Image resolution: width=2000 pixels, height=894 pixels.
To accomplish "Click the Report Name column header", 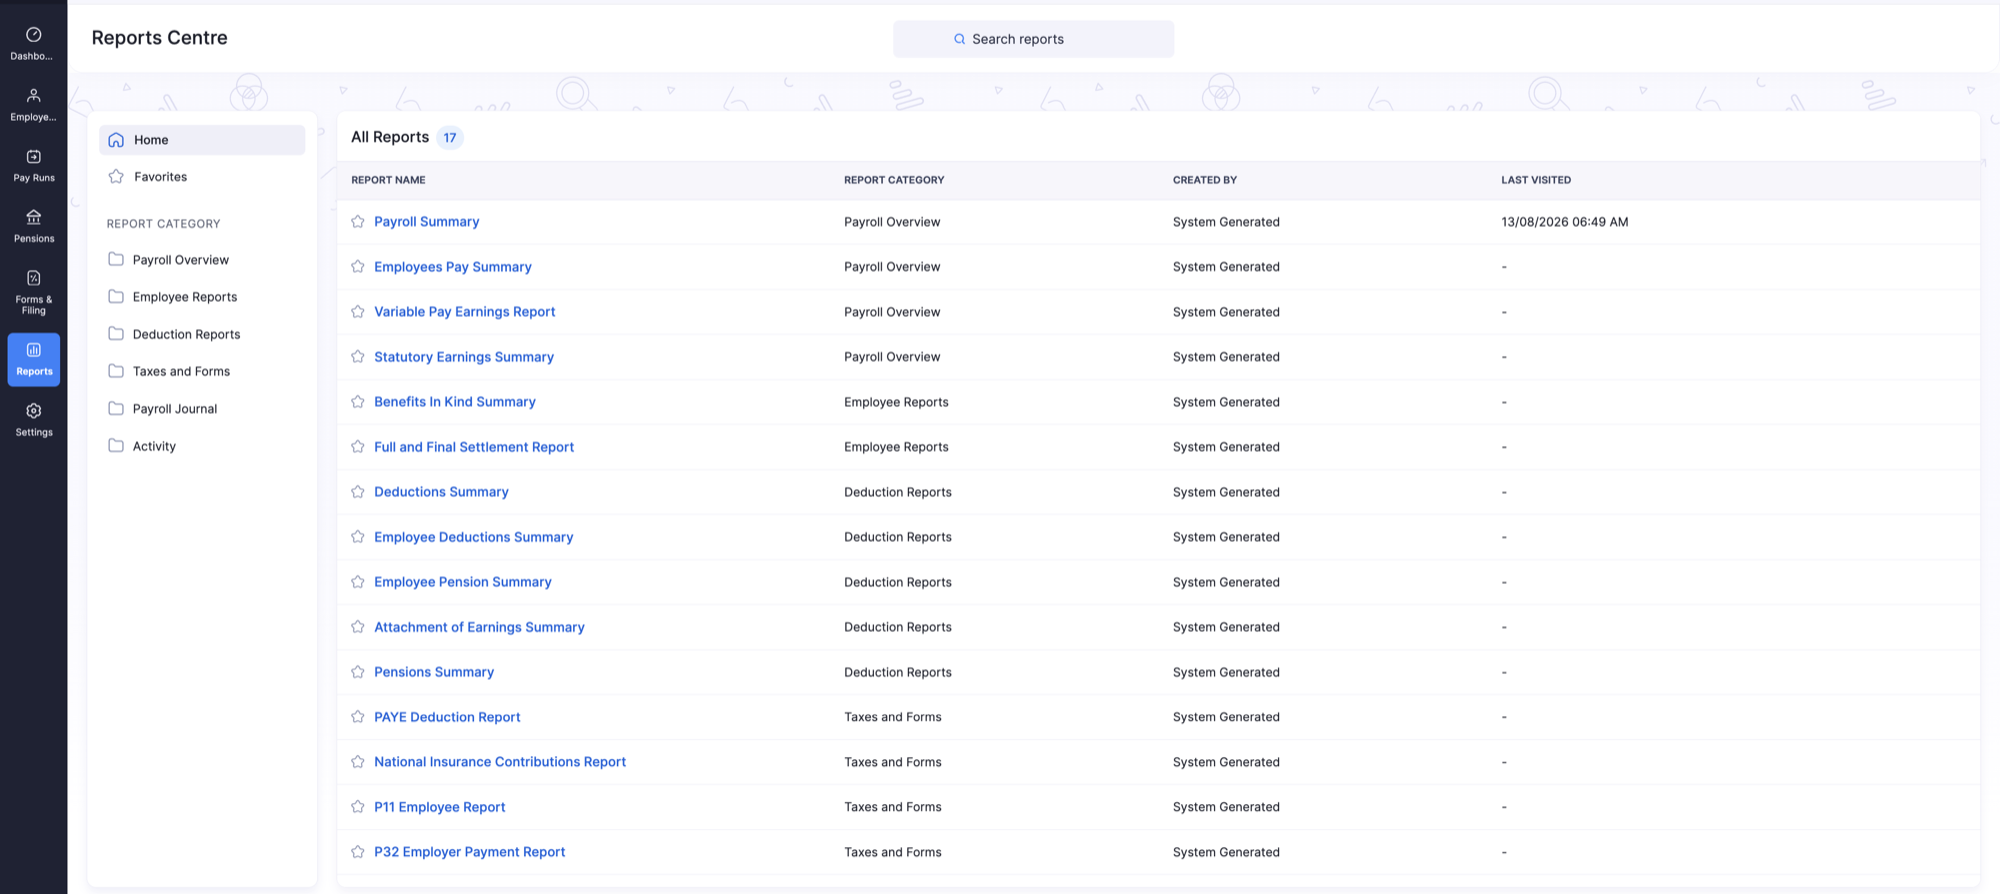I will [x=388, y=180].
